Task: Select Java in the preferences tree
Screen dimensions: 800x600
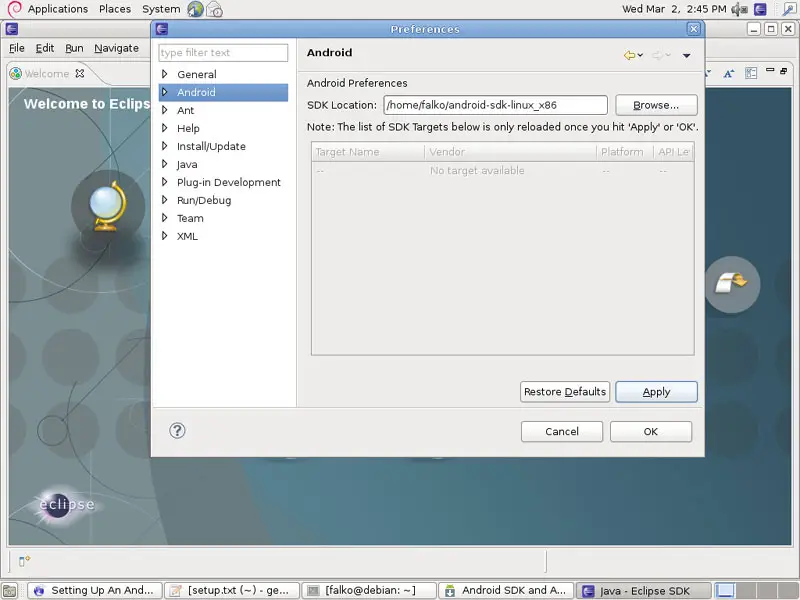Action: (187, 164)
